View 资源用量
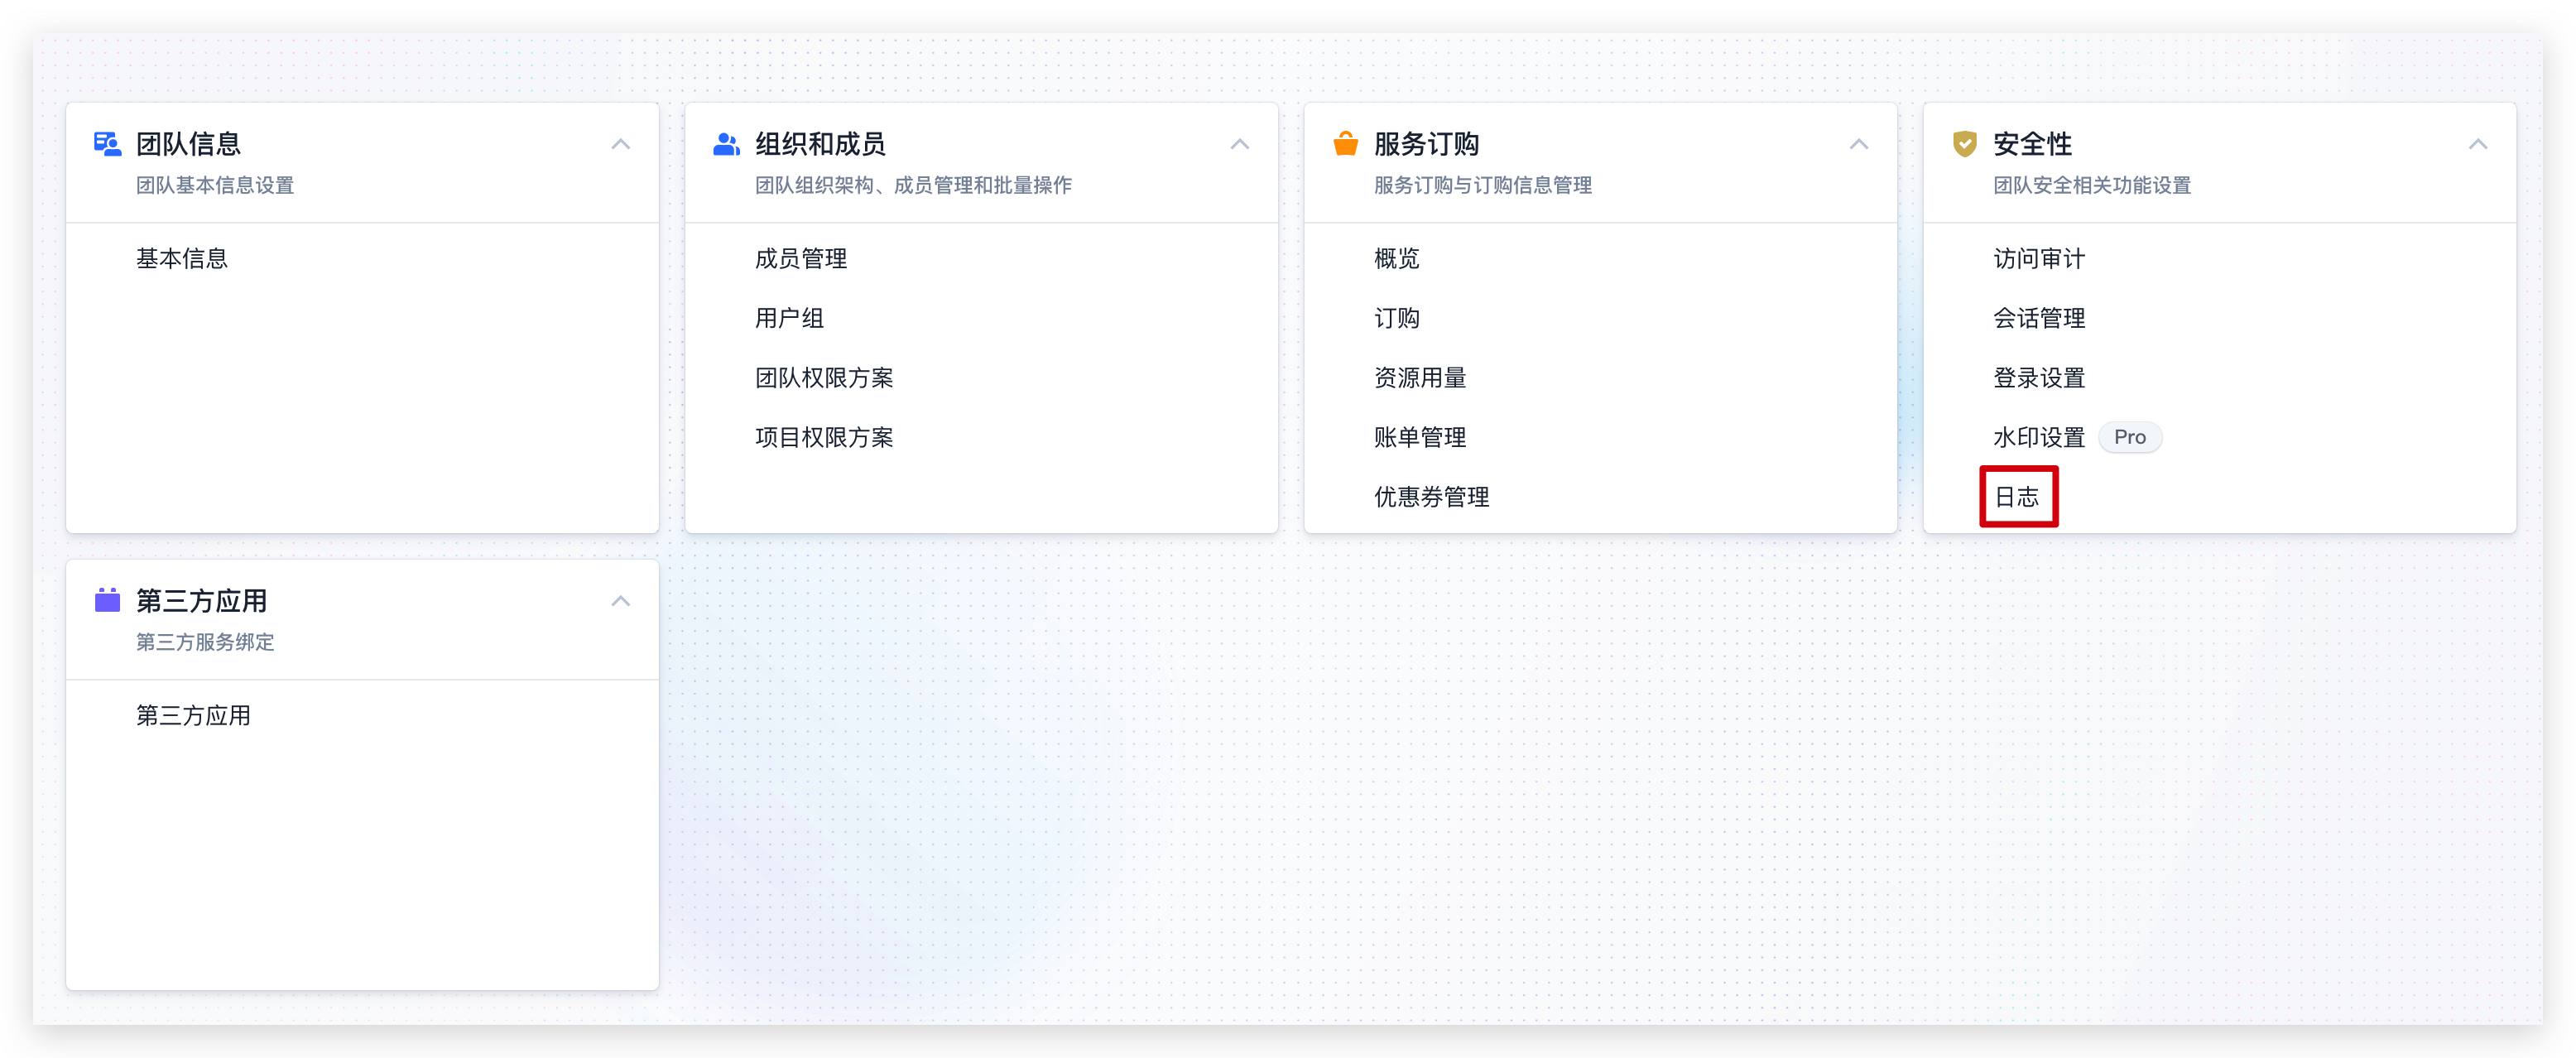2576x1058 pixels. [x=1420, y=377]
